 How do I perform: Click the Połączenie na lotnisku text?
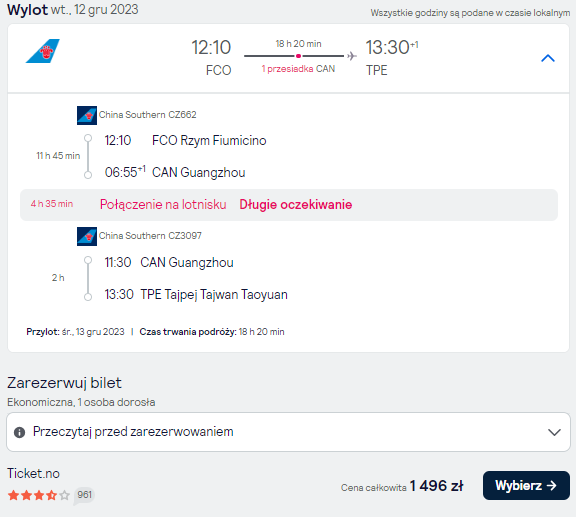tap(163, 205)
